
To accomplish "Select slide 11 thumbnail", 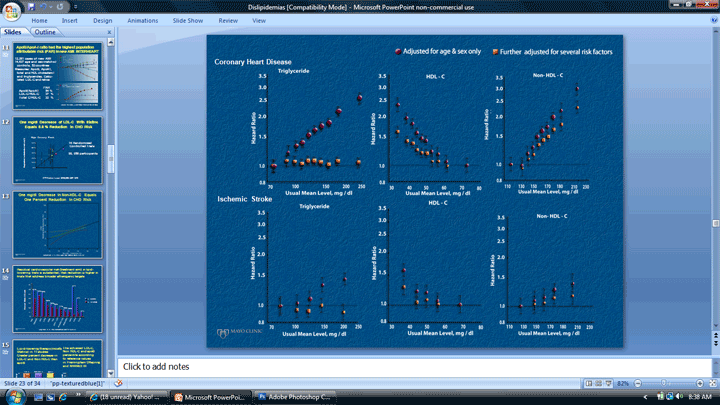I will point(57,76).
